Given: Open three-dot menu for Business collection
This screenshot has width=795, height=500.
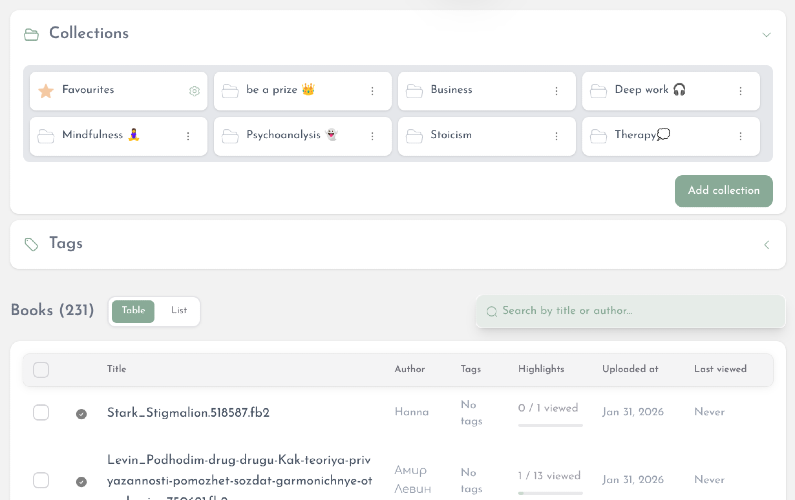Looking at the screenshot, I should point(556,91).
